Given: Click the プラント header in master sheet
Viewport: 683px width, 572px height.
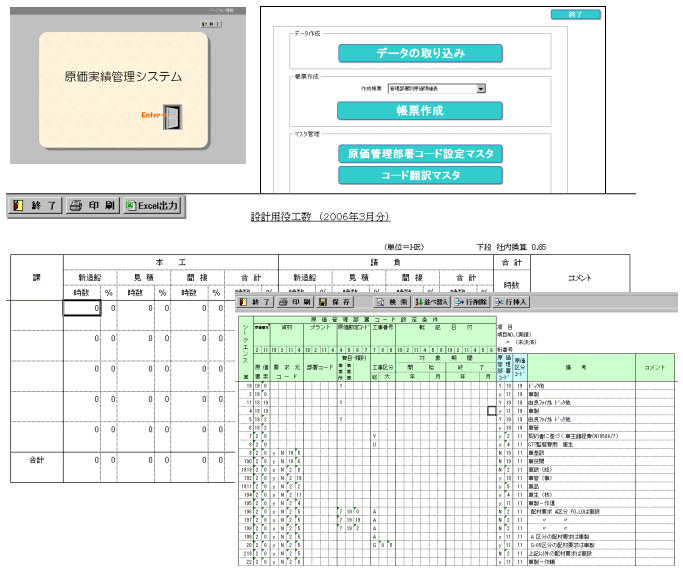Looking at the screenshot, I should [320, 327].
